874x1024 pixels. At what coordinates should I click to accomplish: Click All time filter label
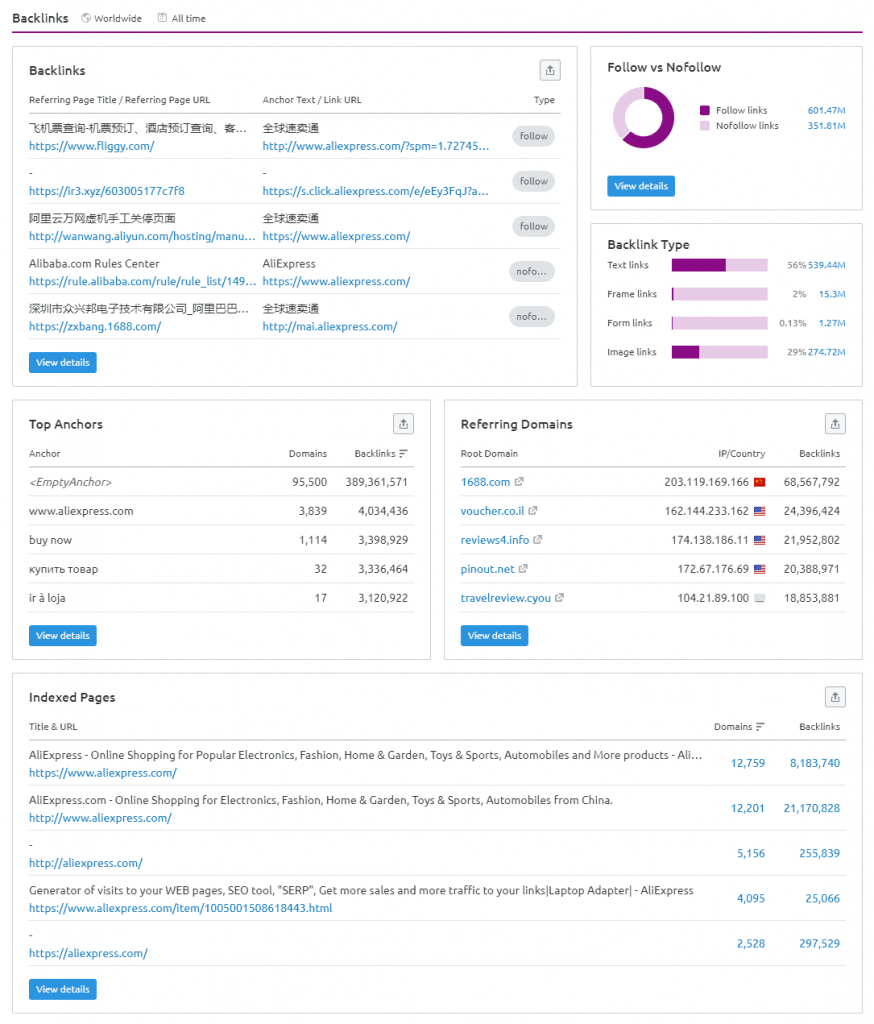point(189,18)
